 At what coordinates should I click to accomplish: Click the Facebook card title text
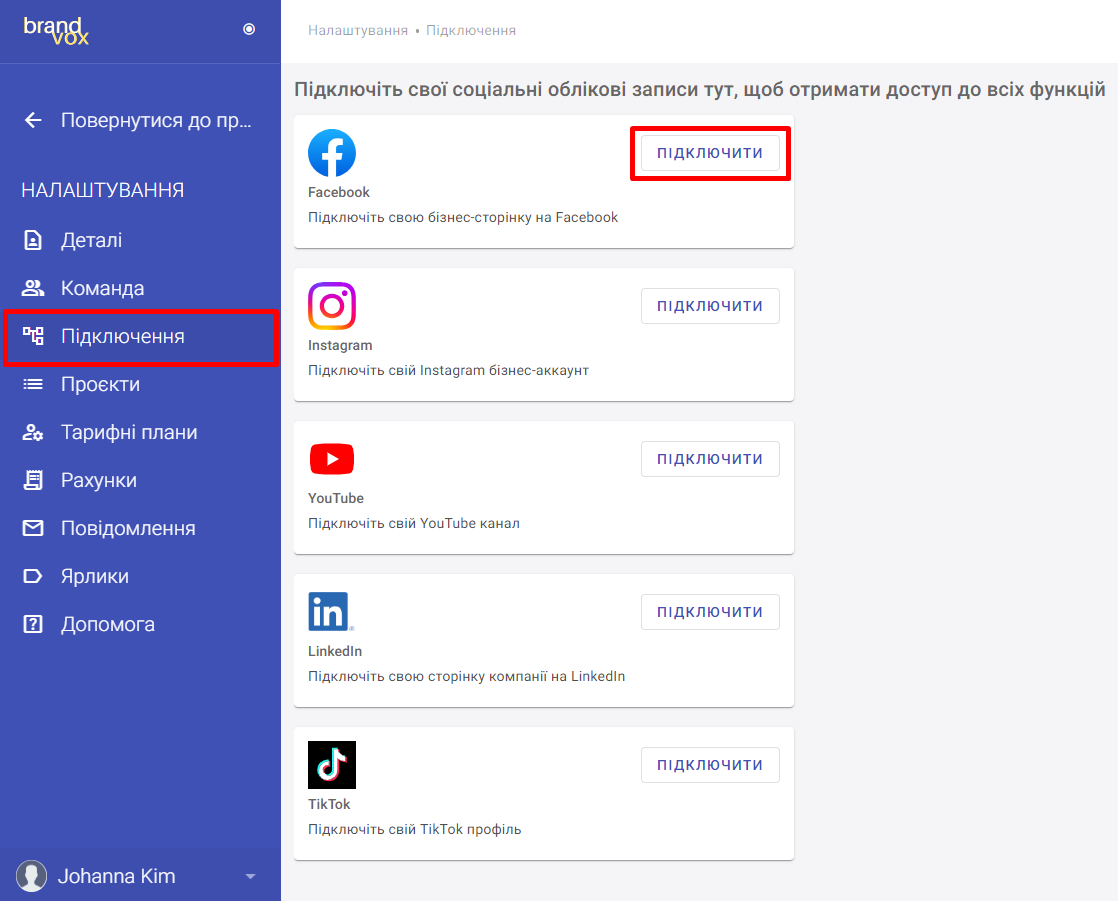pos(339,192)
